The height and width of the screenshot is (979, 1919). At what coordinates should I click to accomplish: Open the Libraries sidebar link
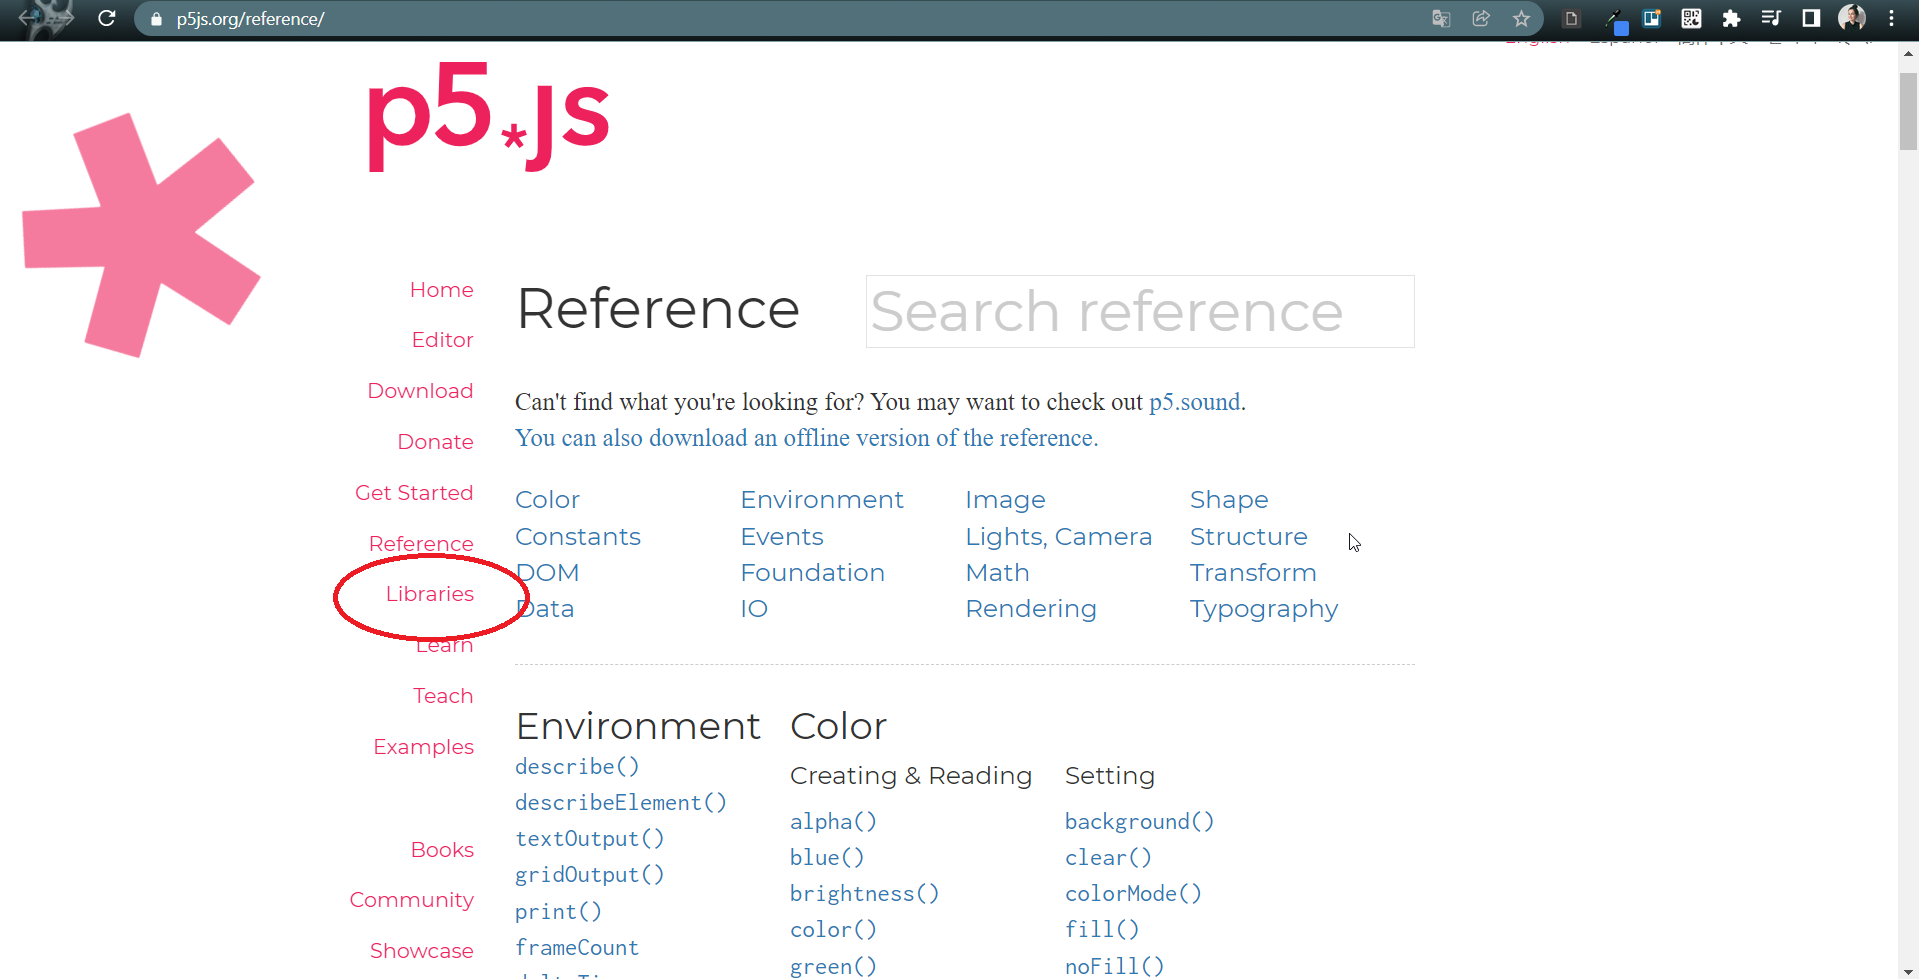pos(430,594)
